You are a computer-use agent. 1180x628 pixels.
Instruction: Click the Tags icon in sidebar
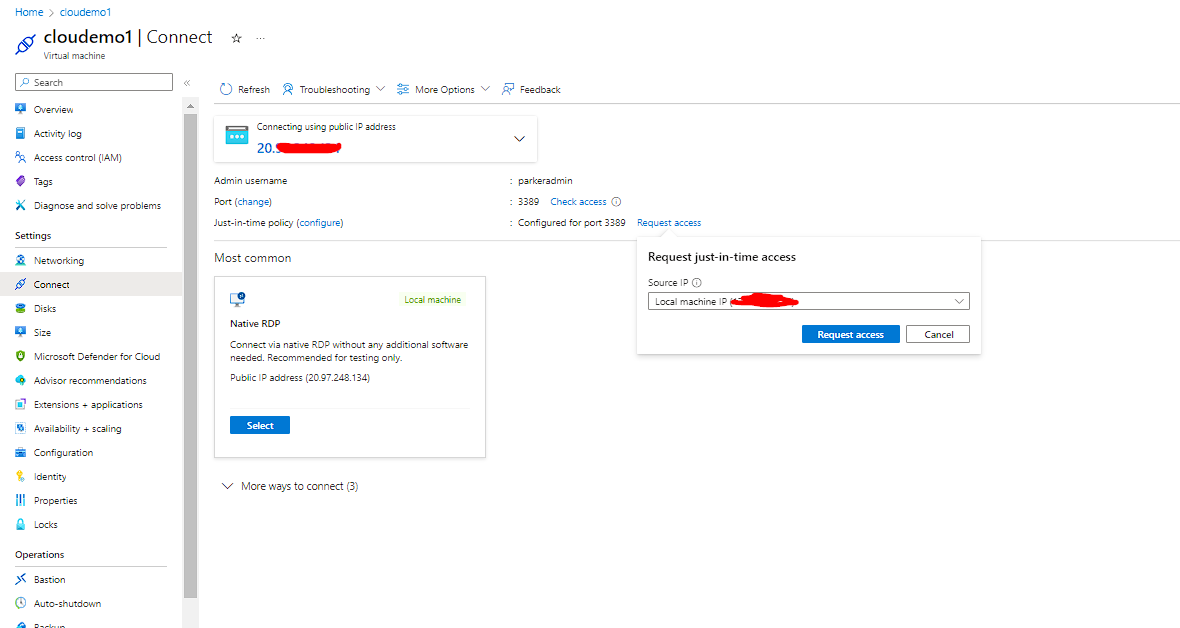[x=20, y=181]
